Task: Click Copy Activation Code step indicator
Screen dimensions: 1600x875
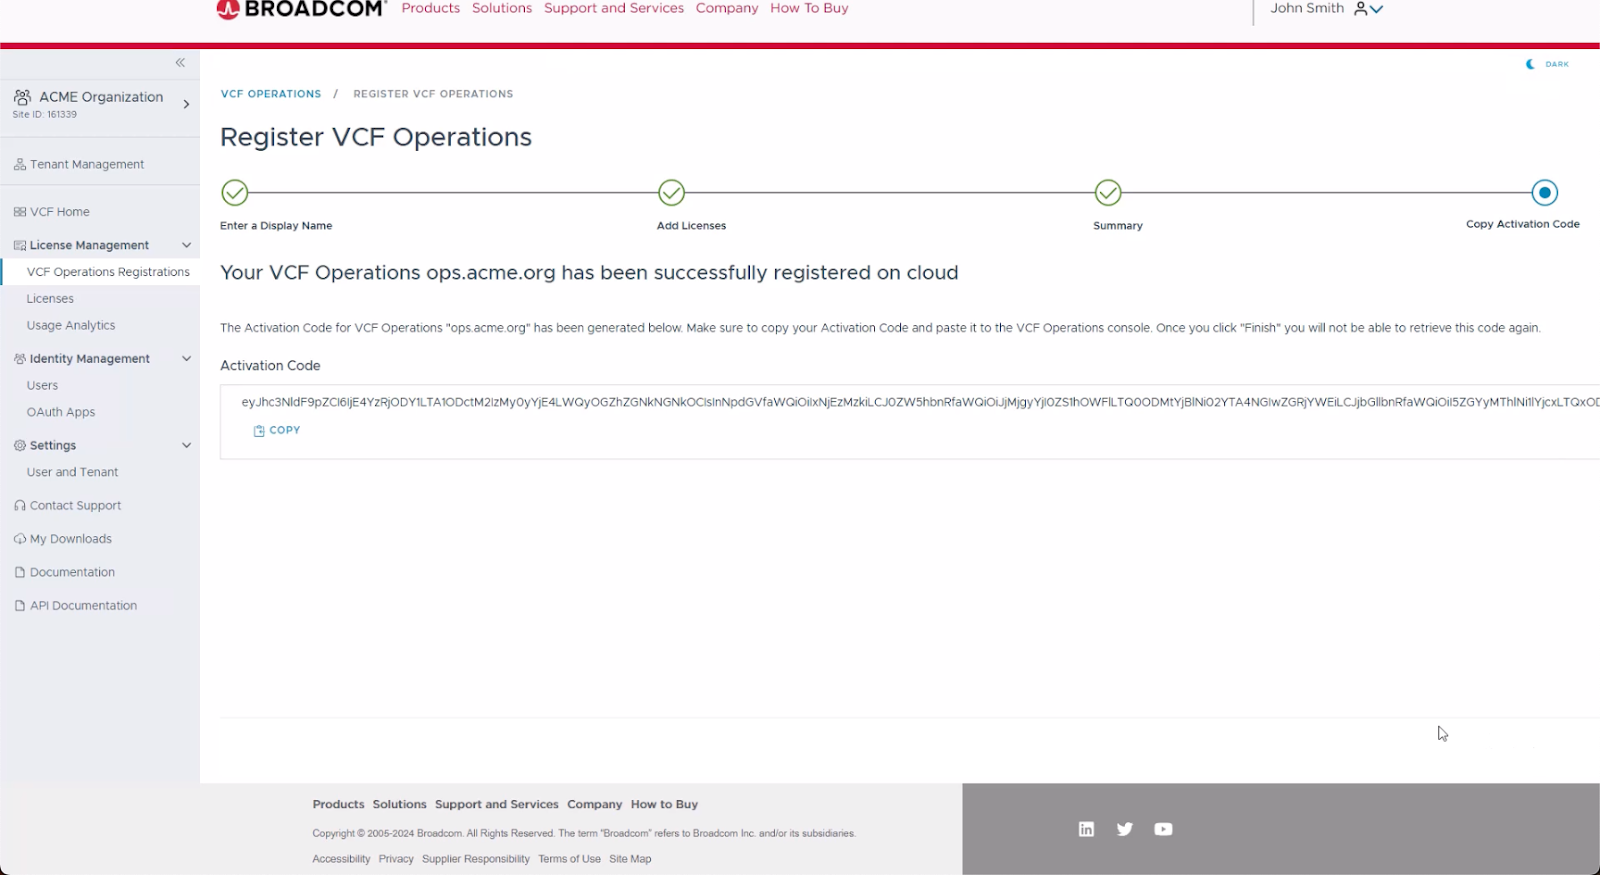Action: click(x=1545, y=192)
